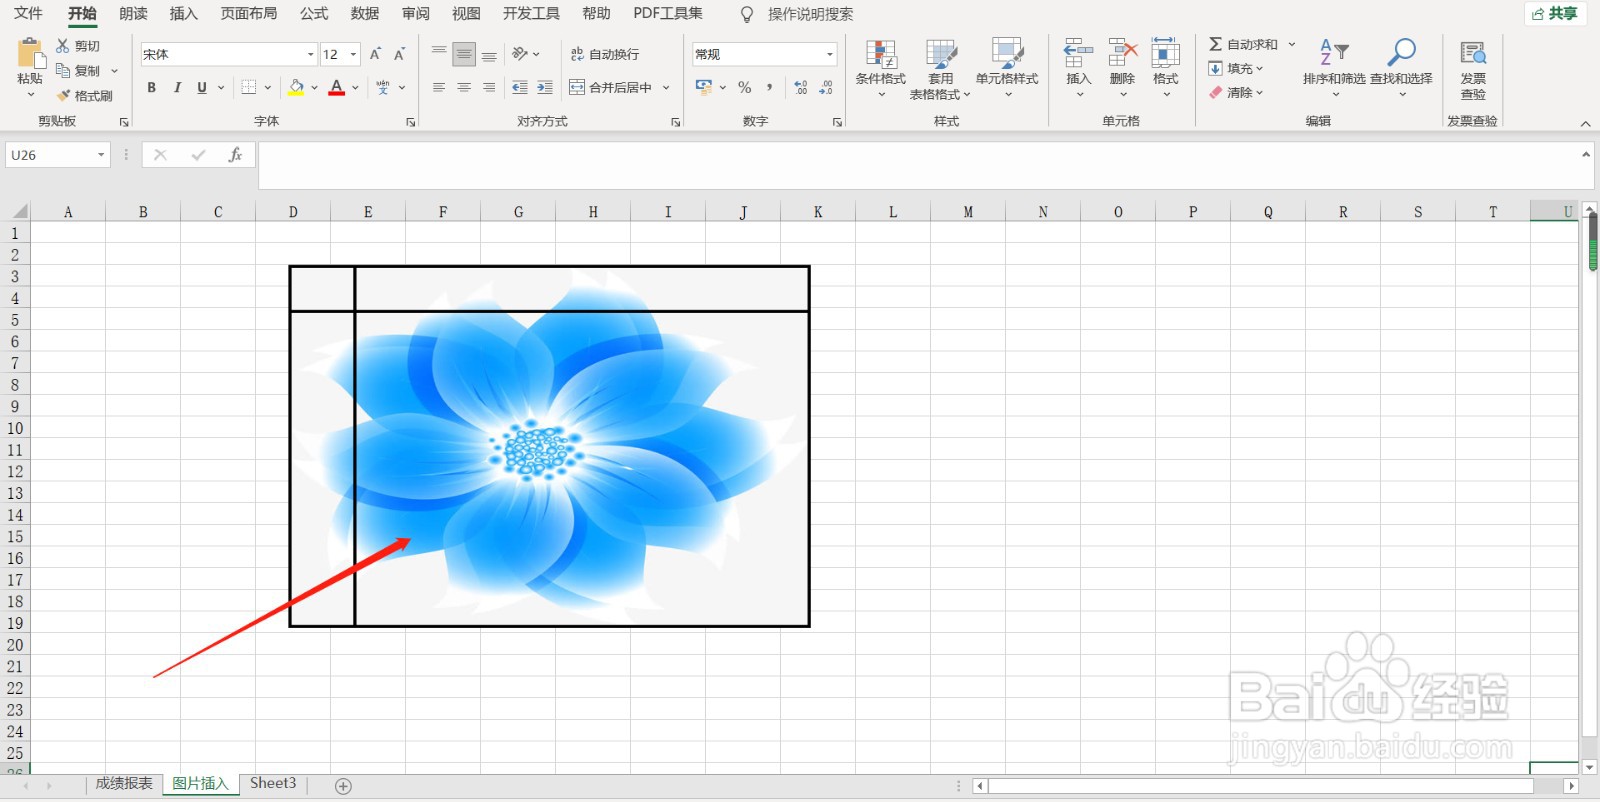The height and width of the screenshot is (802, 1600).
Task: Switch to the 公式 ribbon tab
Action: point(314,14)
